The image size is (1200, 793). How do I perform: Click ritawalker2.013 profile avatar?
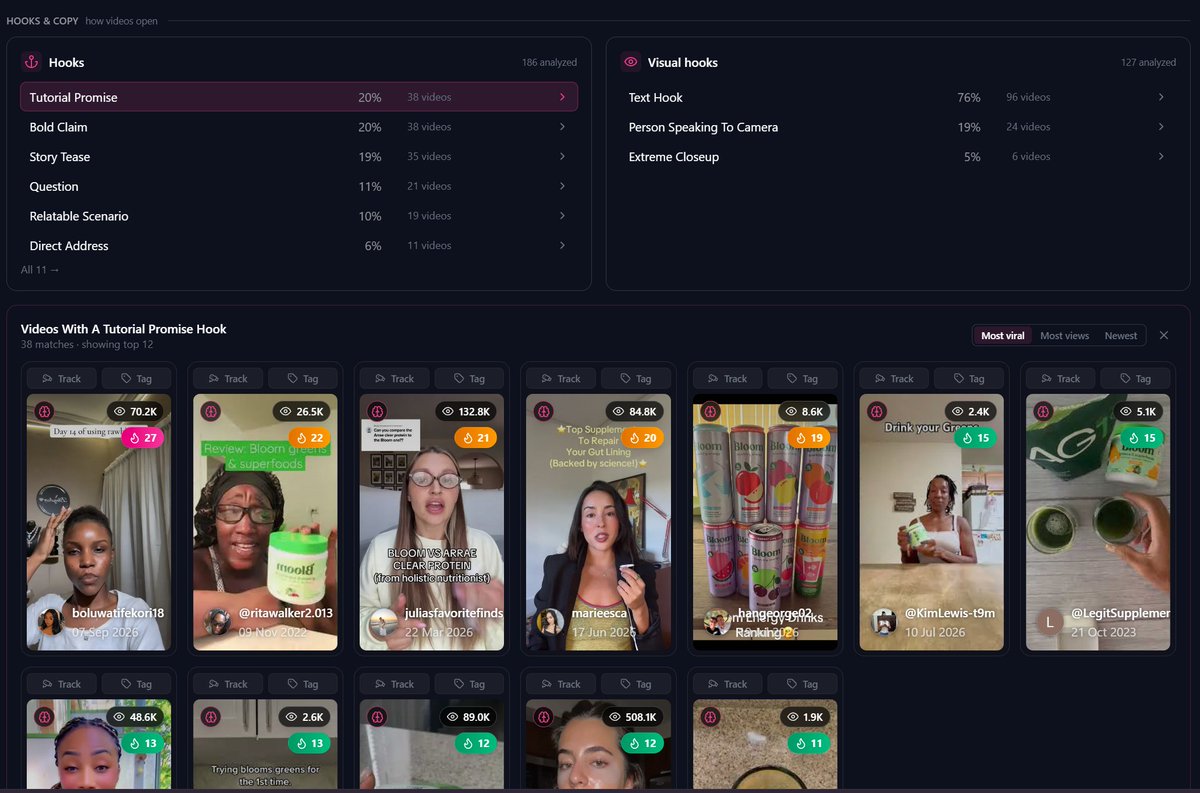217,622
